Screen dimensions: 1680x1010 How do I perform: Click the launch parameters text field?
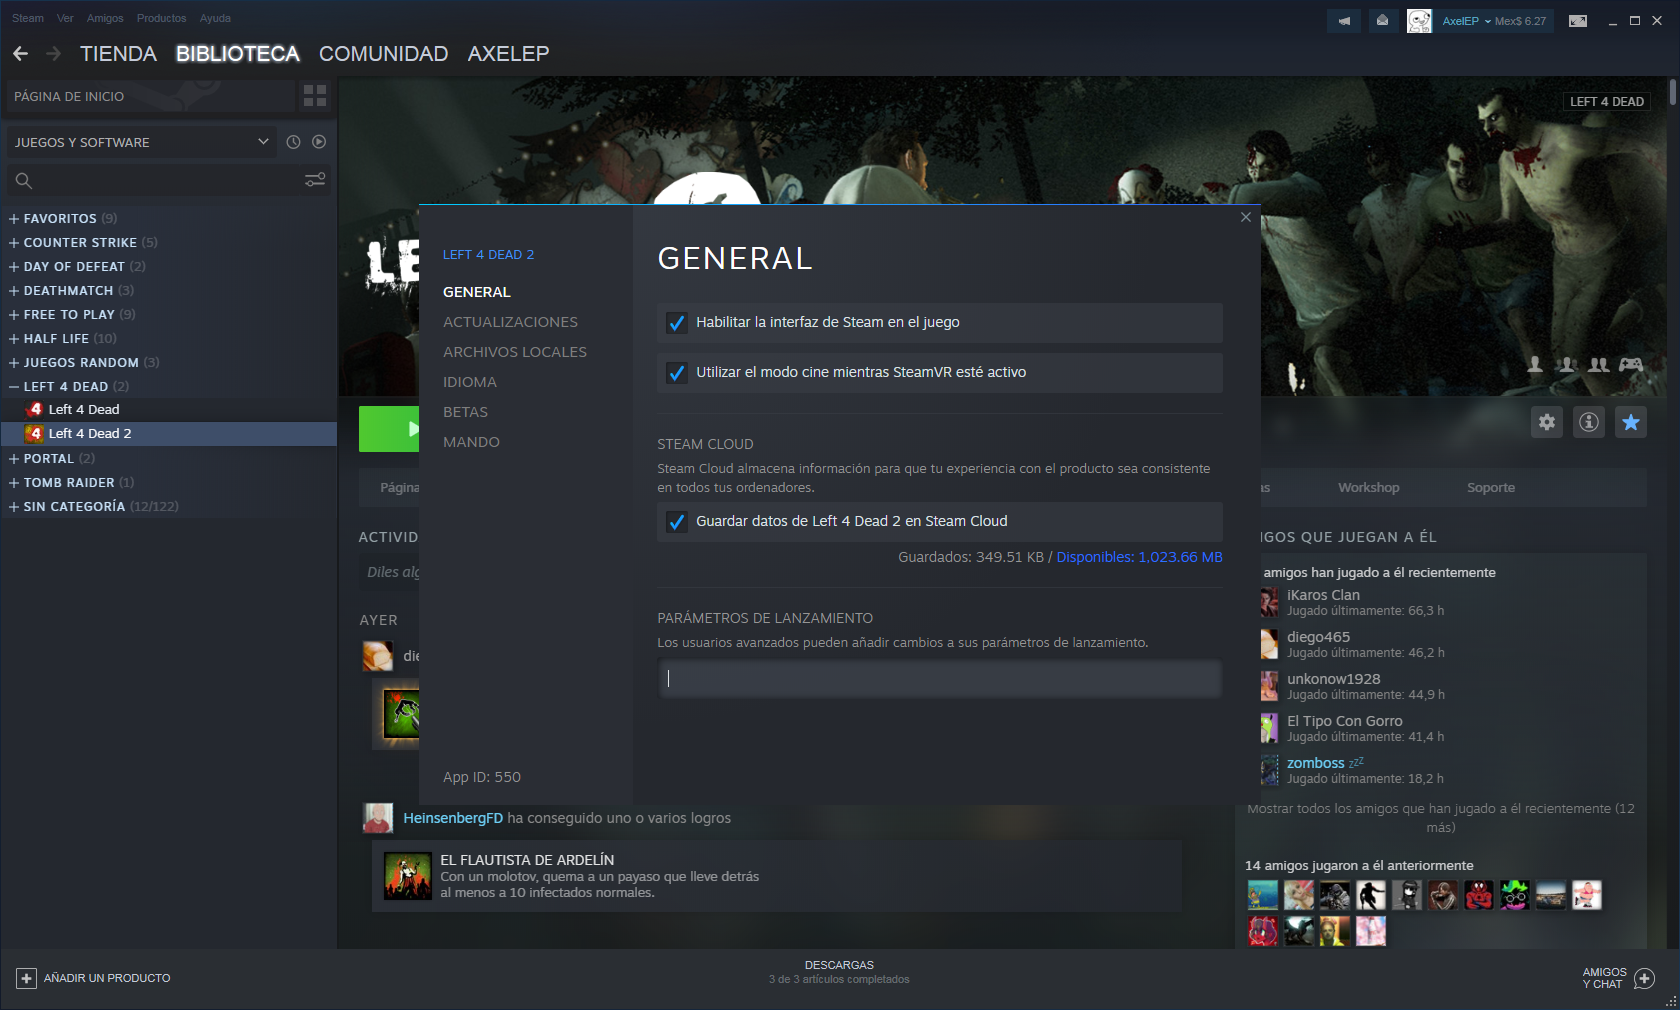[940, 678]
